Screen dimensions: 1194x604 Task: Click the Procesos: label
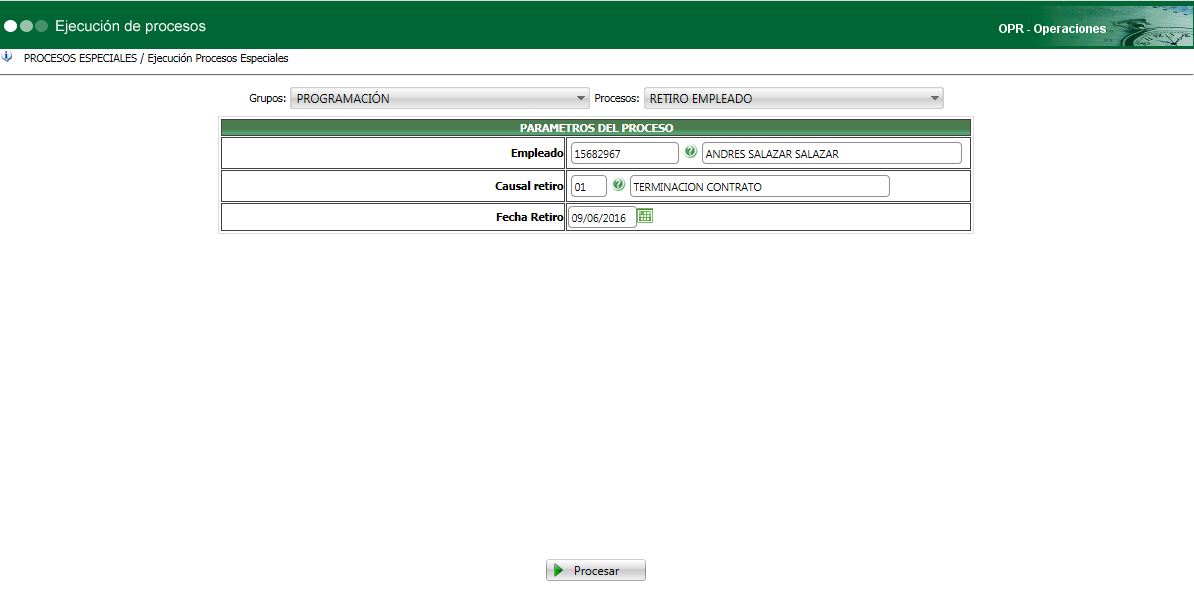pyautogui.click(x=617, y=98)
